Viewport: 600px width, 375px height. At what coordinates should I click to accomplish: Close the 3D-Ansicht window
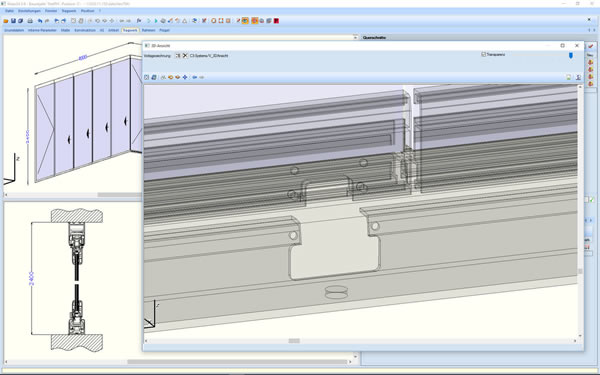[x=577, y=46]
